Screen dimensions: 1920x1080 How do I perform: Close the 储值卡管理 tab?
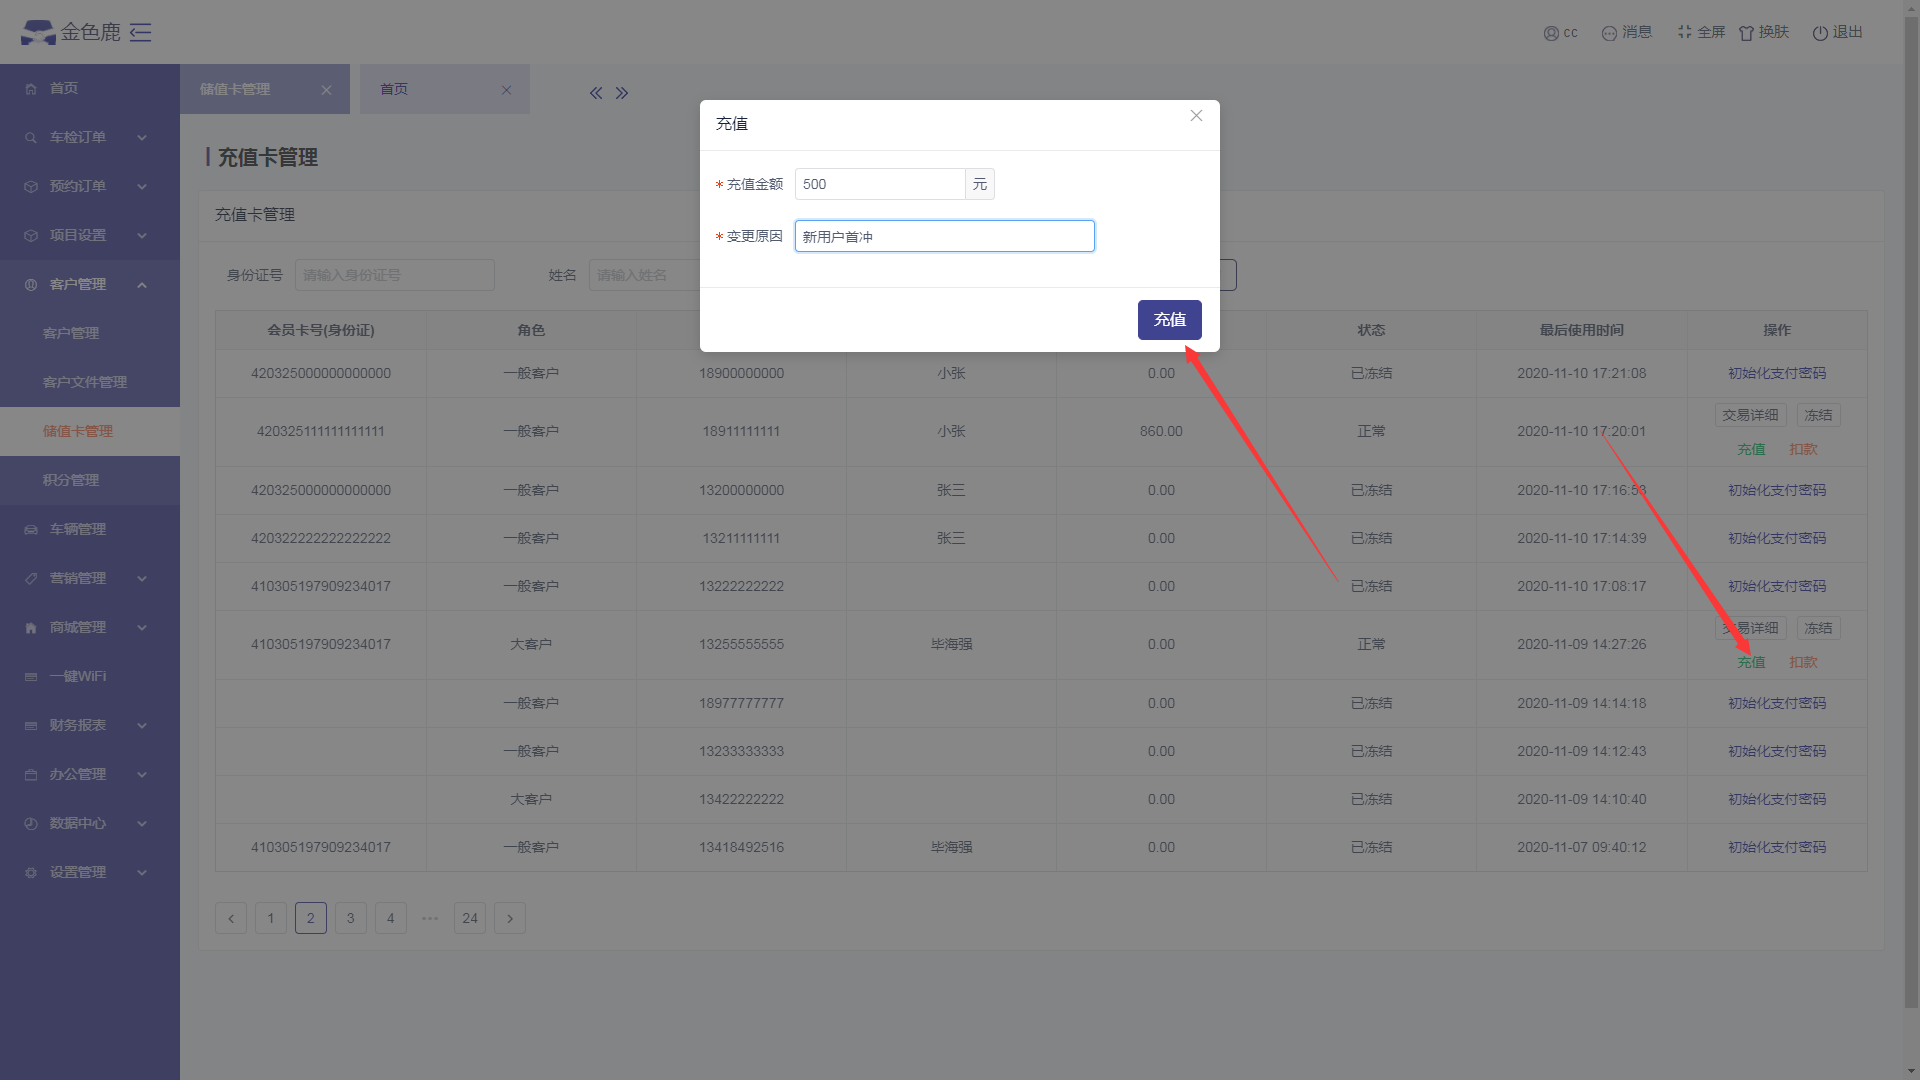coord(326,90)
